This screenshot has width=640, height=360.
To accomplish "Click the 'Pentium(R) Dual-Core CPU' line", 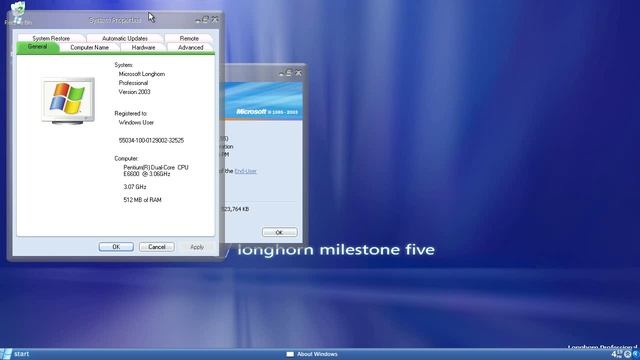I will [x=156, y=167].
